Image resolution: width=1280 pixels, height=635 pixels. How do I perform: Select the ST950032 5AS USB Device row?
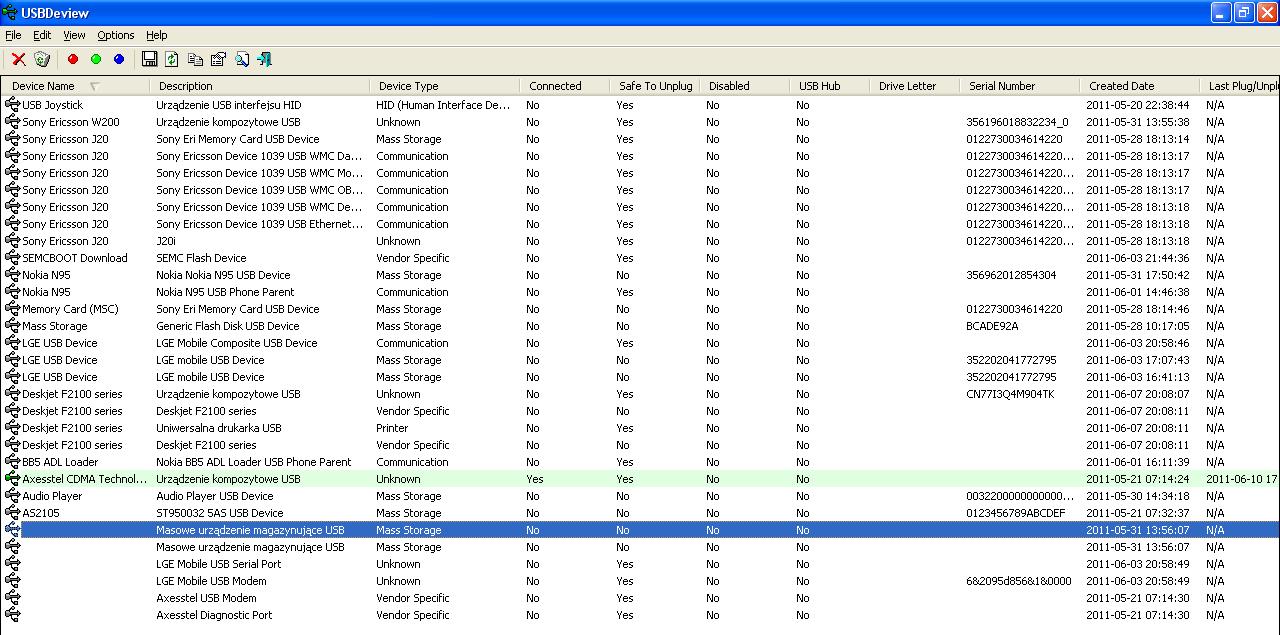click(640, 513)
